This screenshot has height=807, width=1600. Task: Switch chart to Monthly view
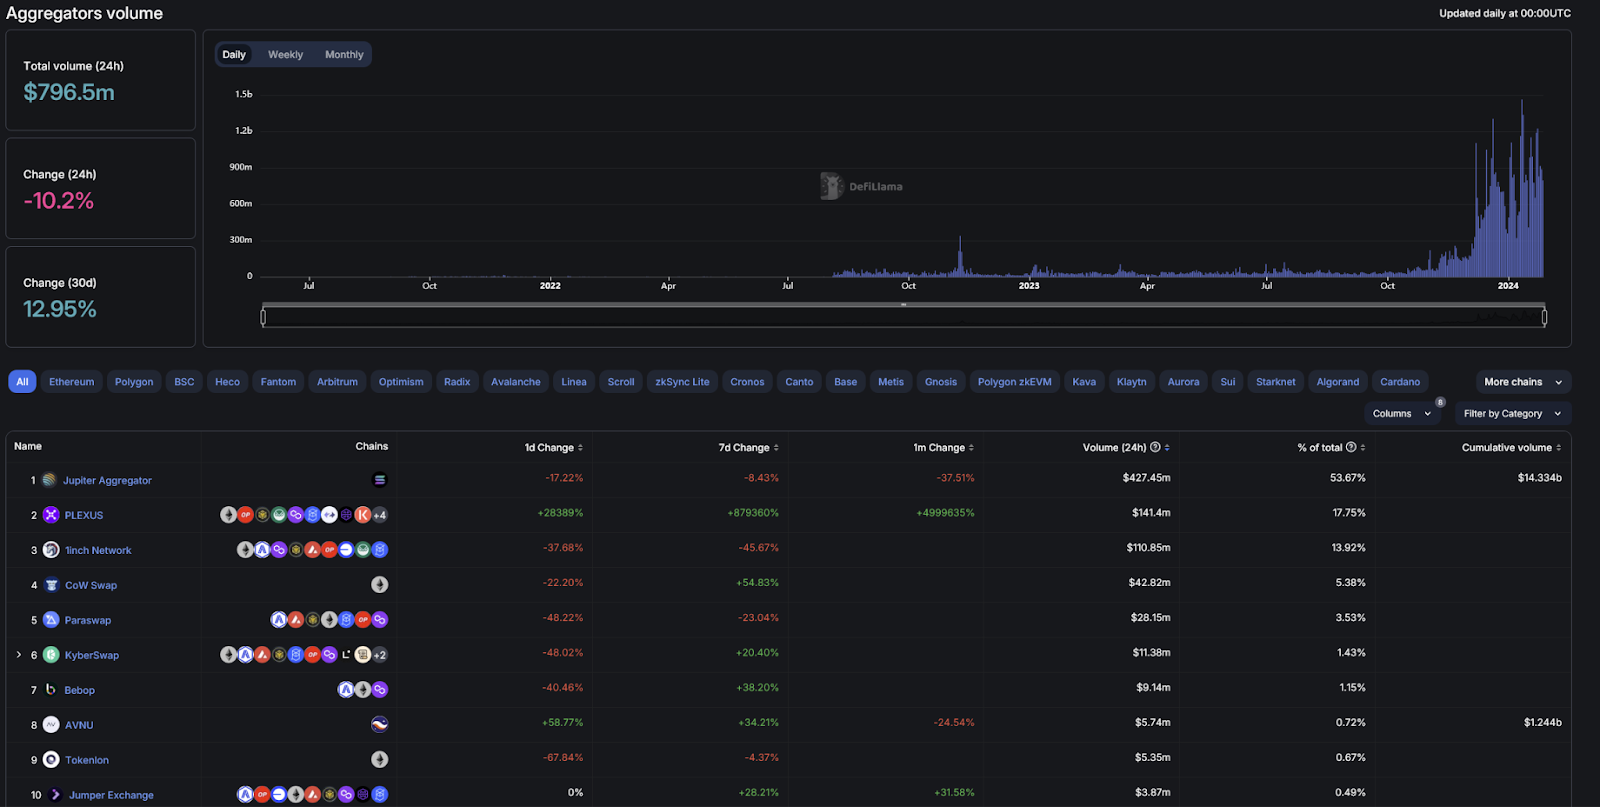344,55
